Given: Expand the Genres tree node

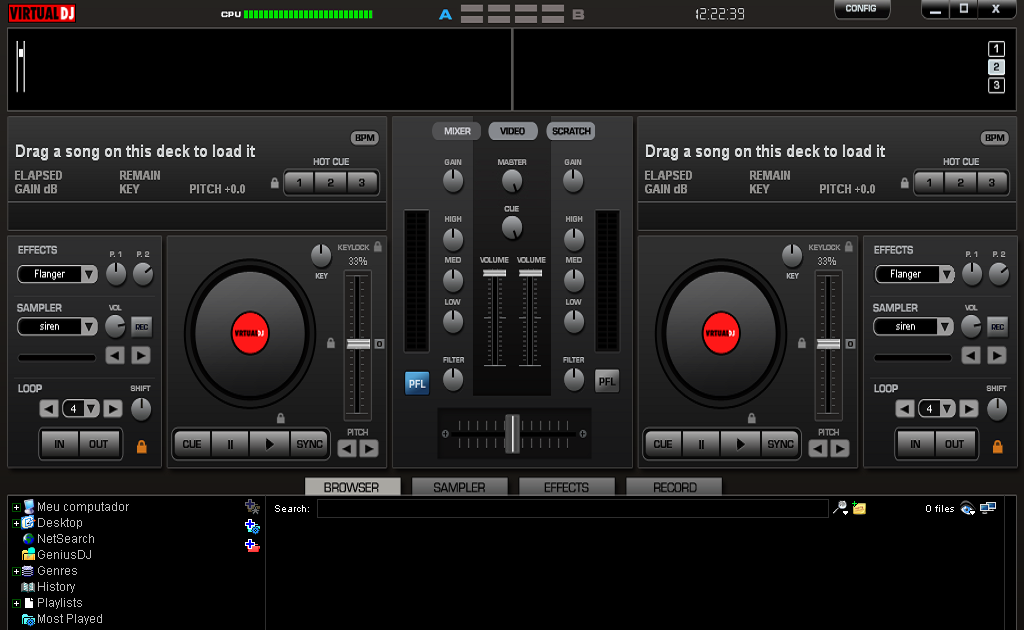Looking at the screenshot, I should 16,571.
